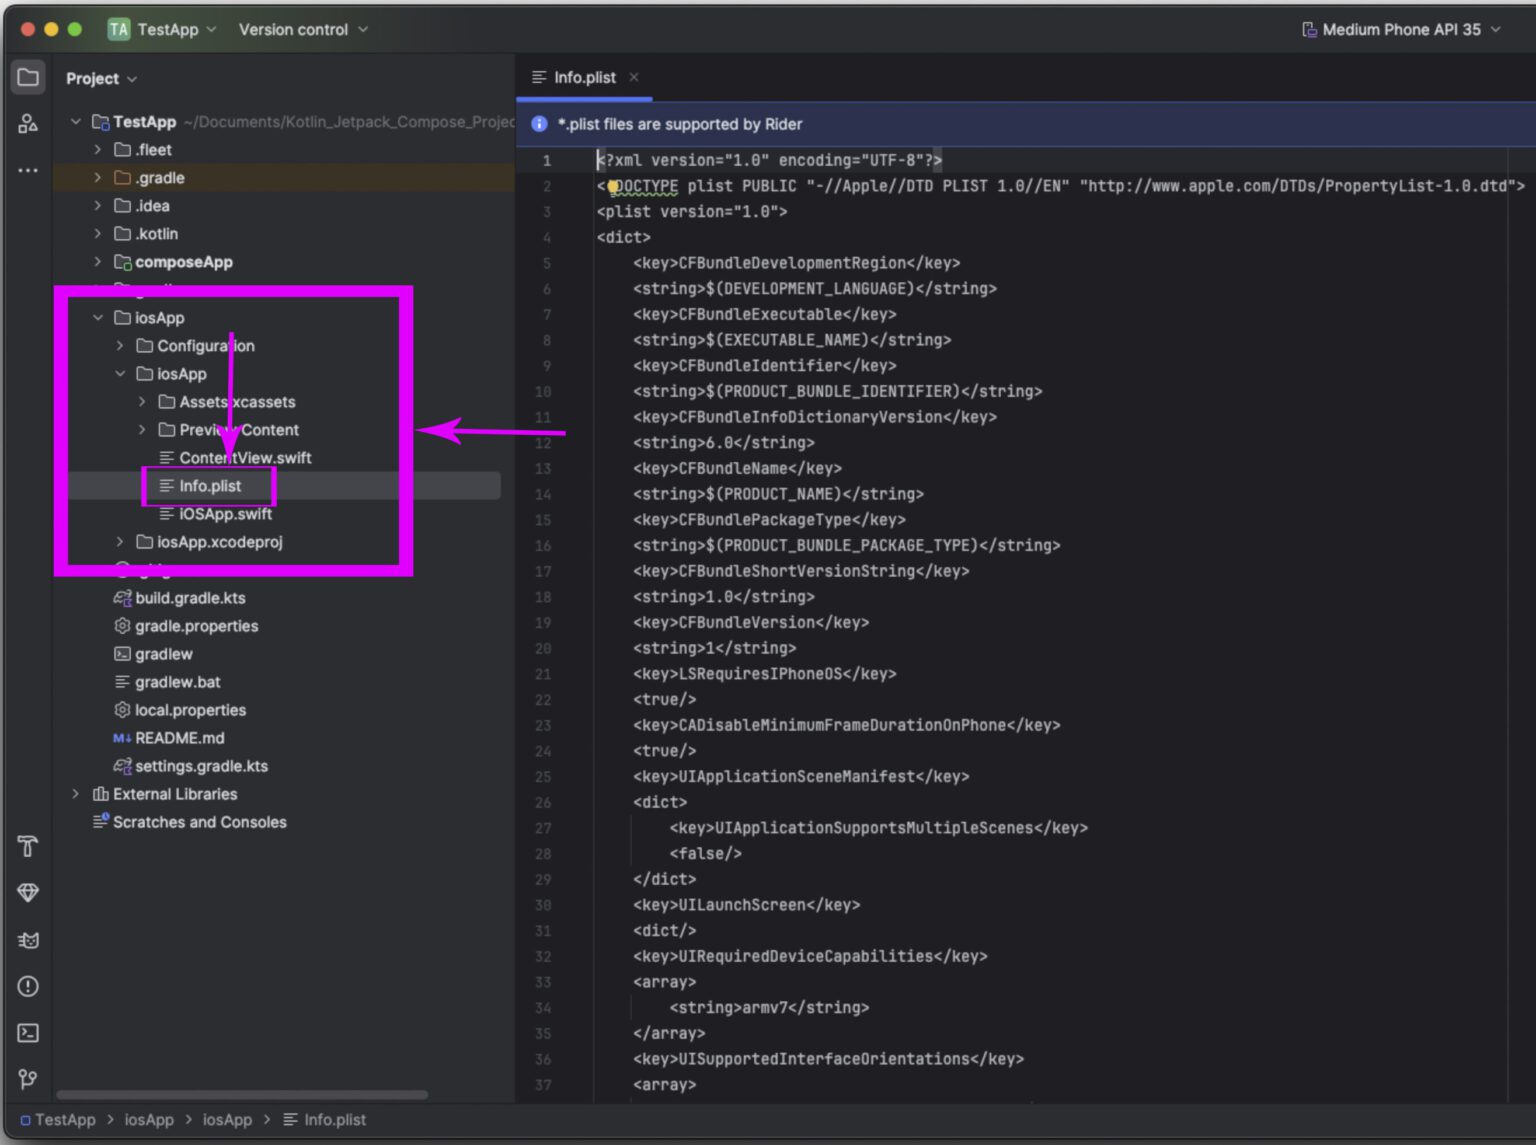Image resolution: width=1536 pixels, height=1145 pixels.
Task: Click the diamond tool window icon
Action: (28, 893)
